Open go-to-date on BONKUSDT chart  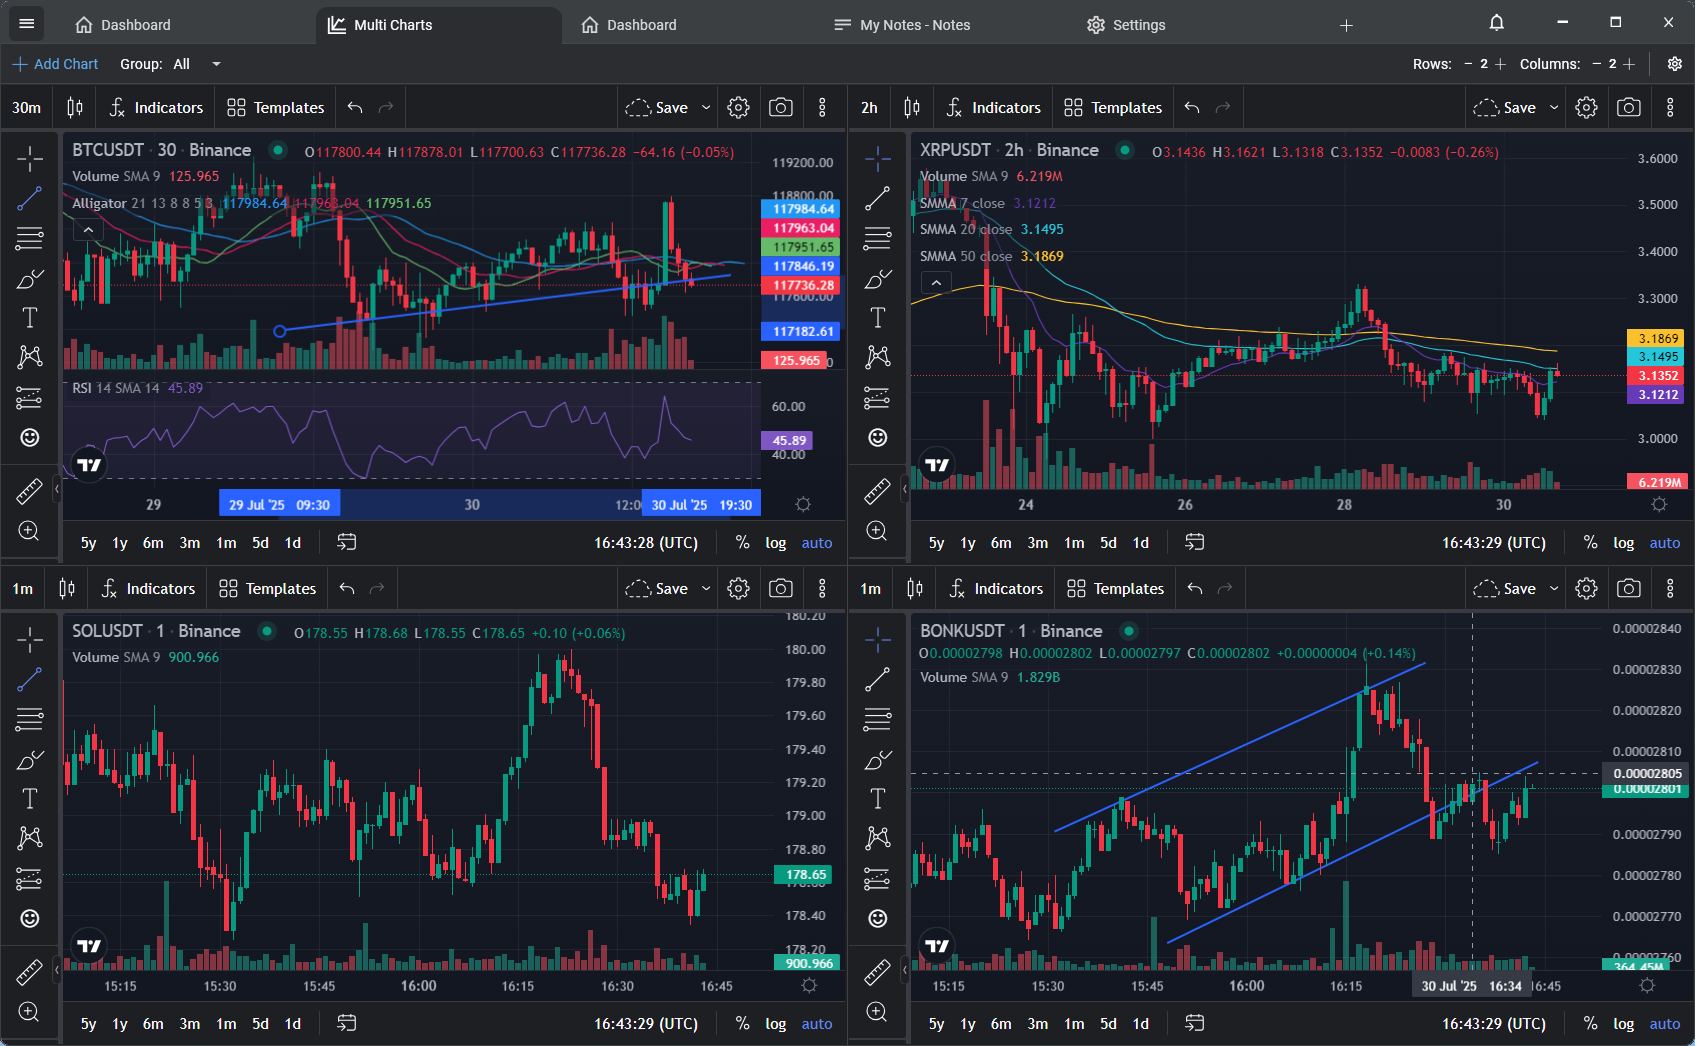[x=1194, y=1023]
